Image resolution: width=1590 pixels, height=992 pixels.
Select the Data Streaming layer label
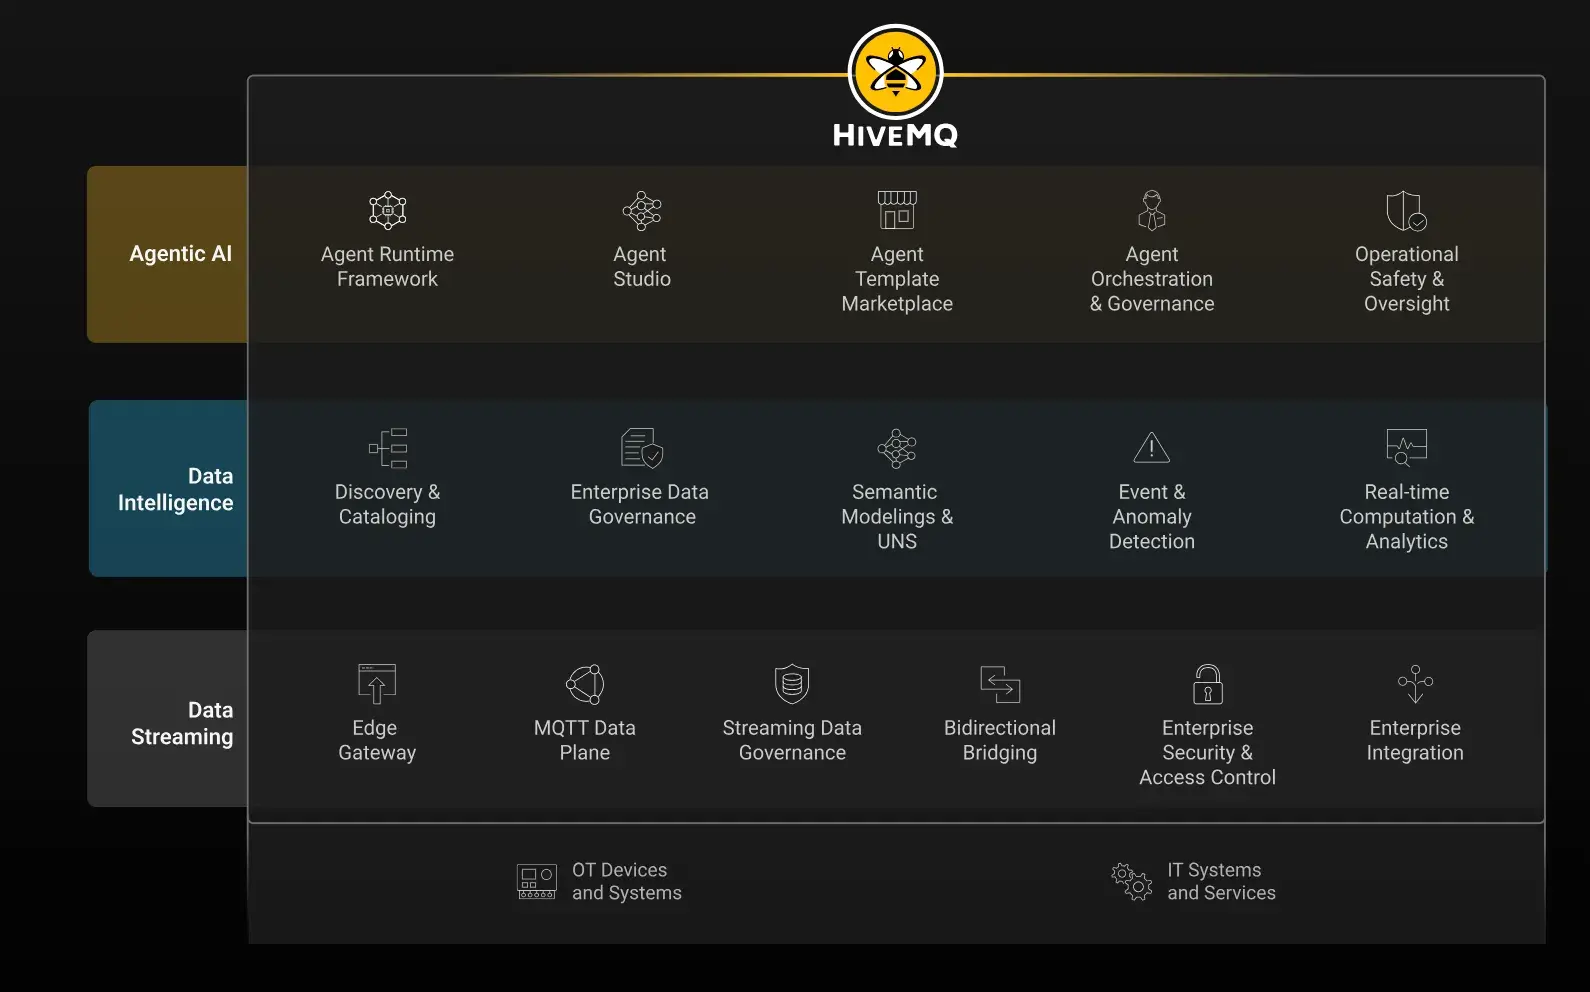click(182, 724)
